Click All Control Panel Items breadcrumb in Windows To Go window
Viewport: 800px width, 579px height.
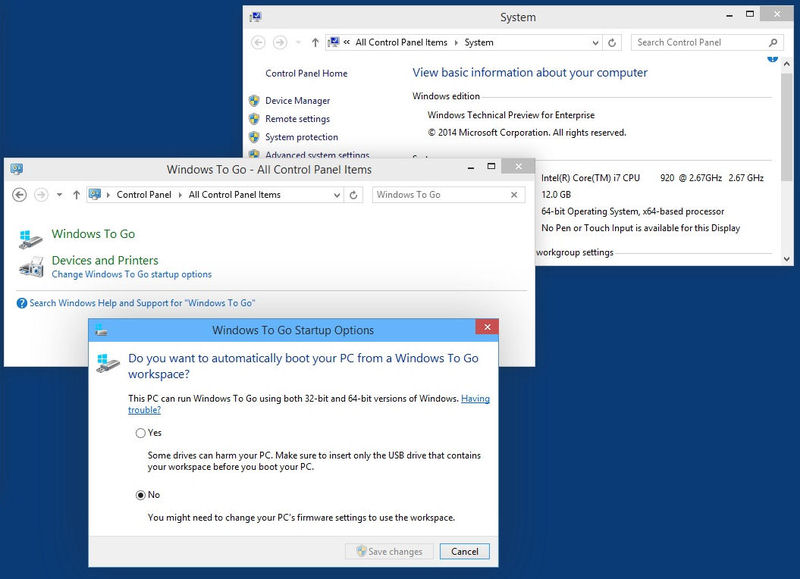pos(235,195)
